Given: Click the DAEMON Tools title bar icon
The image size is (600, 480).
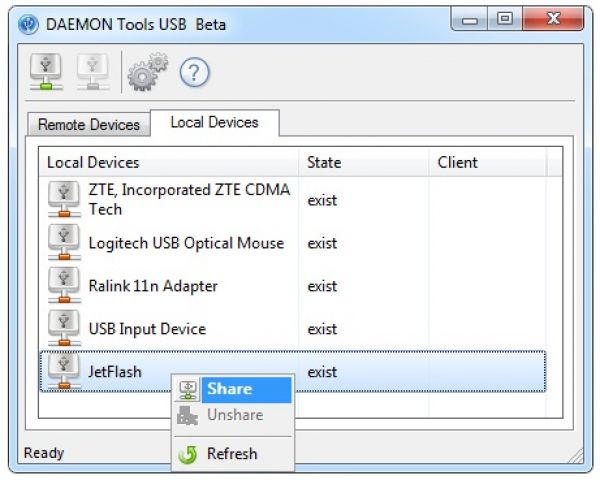Looking at the screenshot, I should pos(28,19).
